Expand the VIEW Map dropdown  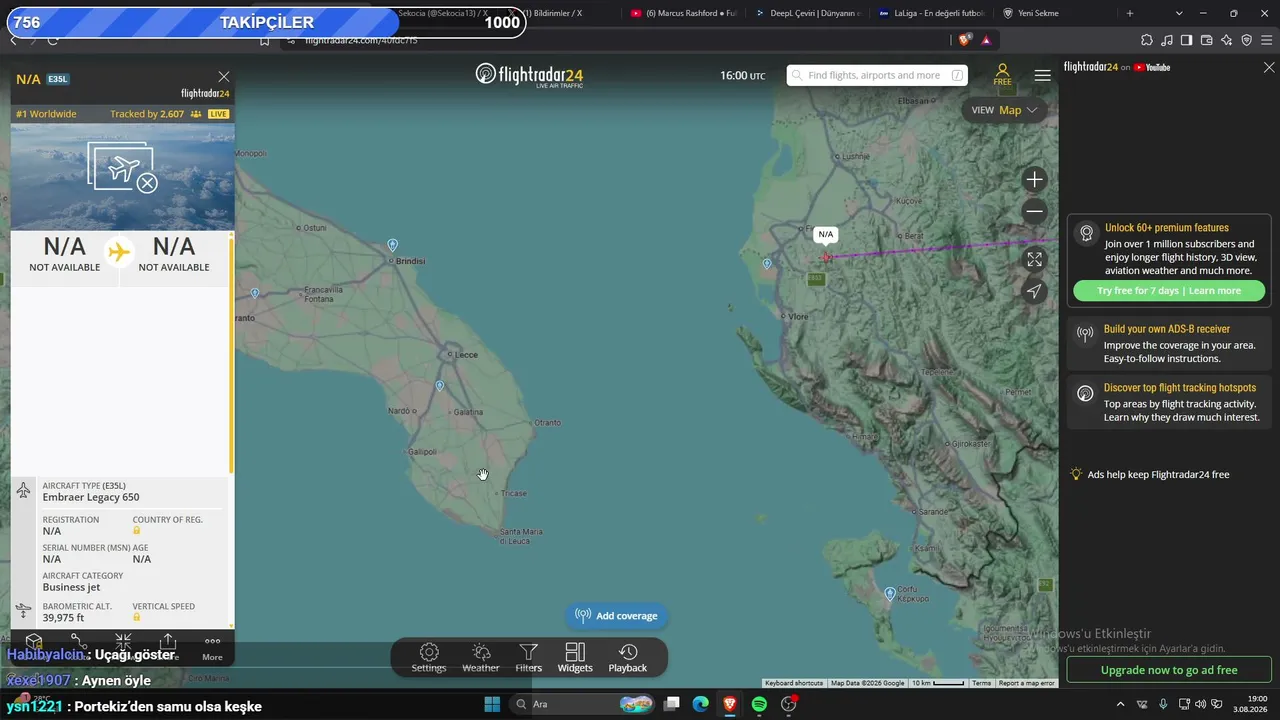click(1004, 110)
